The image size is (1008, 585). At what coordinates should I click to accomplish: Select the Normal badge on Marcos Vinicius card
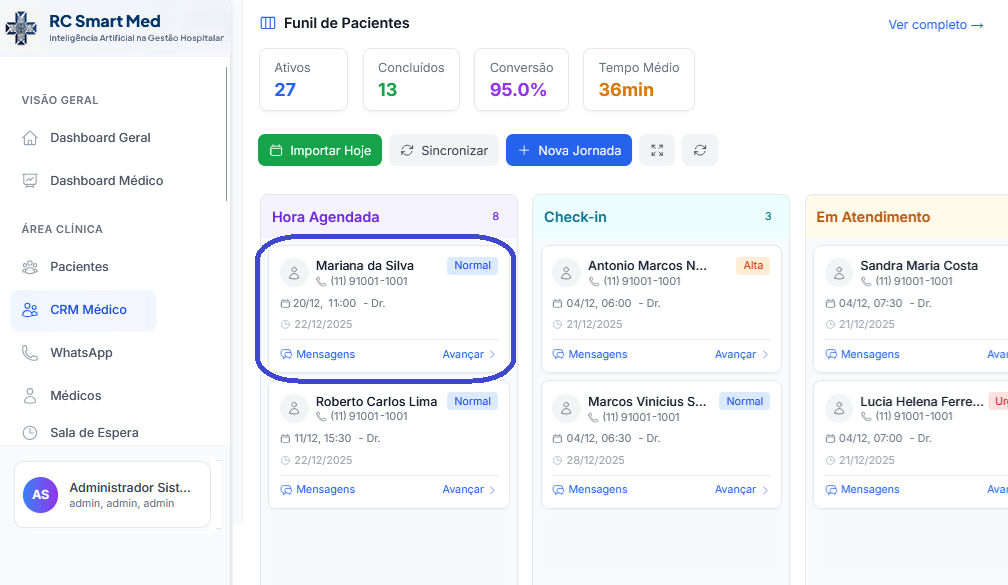744,401
